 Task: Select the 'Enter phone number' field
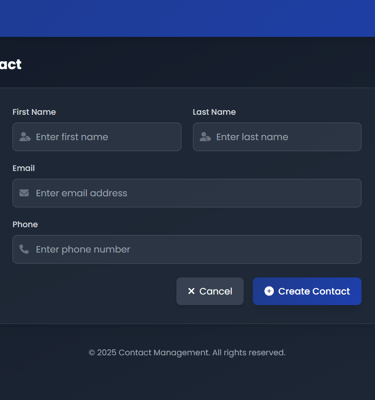tap(187, 249)
